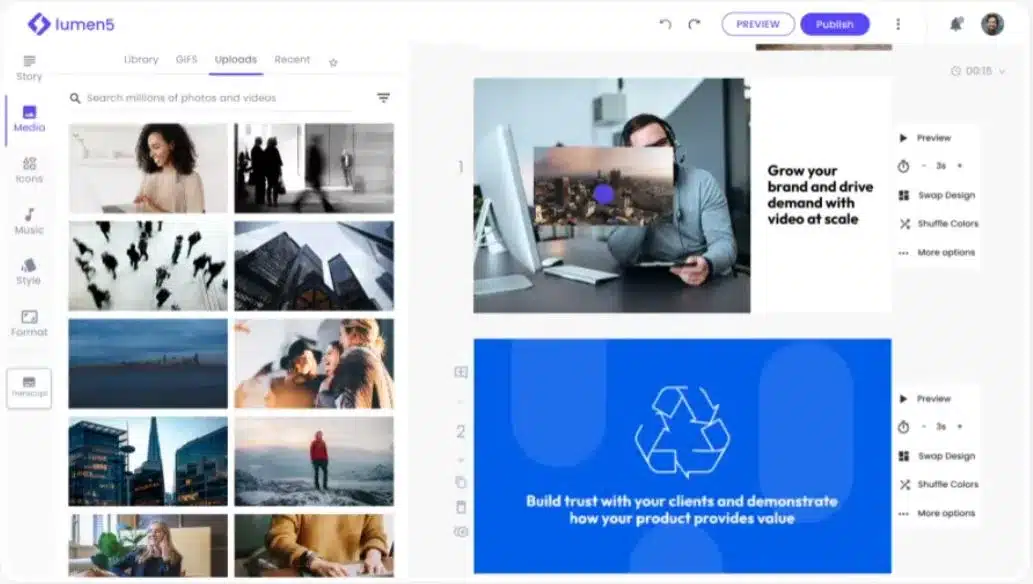Select the skyscrapers from below photo
Screen dimensions: 1033x584
(x=314, y=266)
